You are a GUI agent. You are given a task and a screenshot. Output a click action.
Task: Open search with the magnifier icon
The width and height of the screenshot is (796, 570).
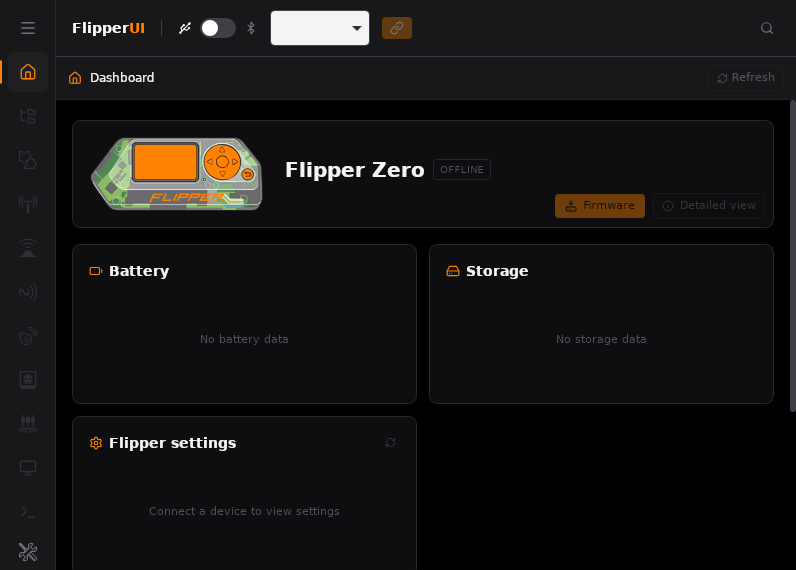tap(767, 28)
